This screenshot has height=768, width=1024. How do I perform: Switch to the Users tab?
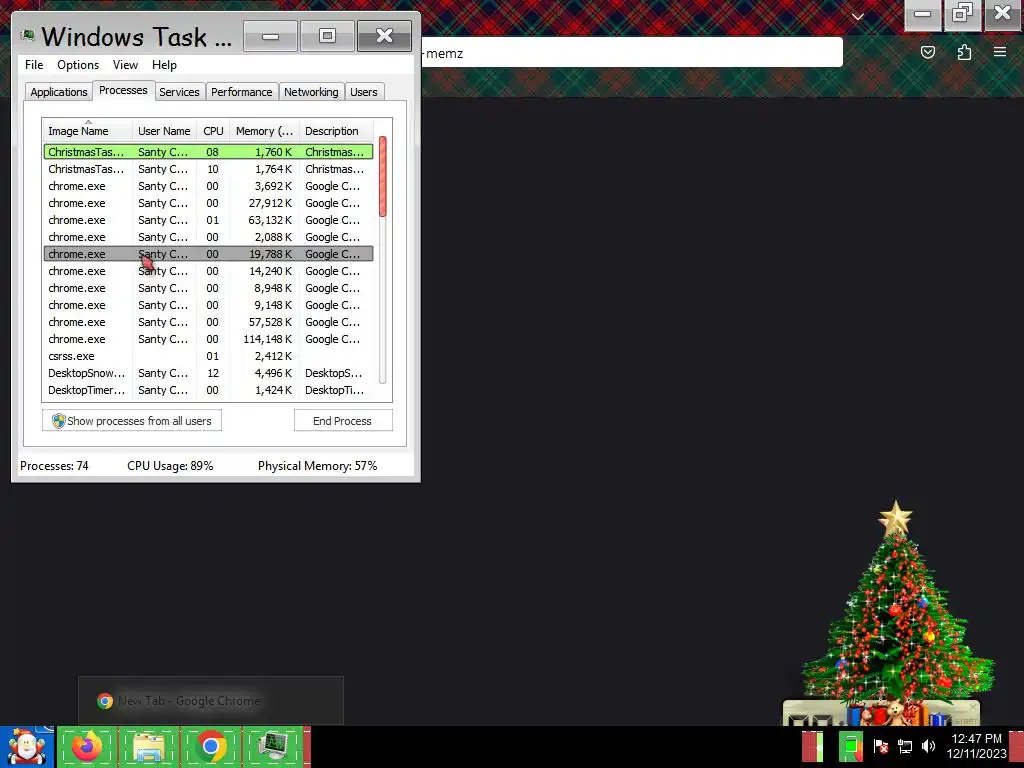(x=364, y=92)
